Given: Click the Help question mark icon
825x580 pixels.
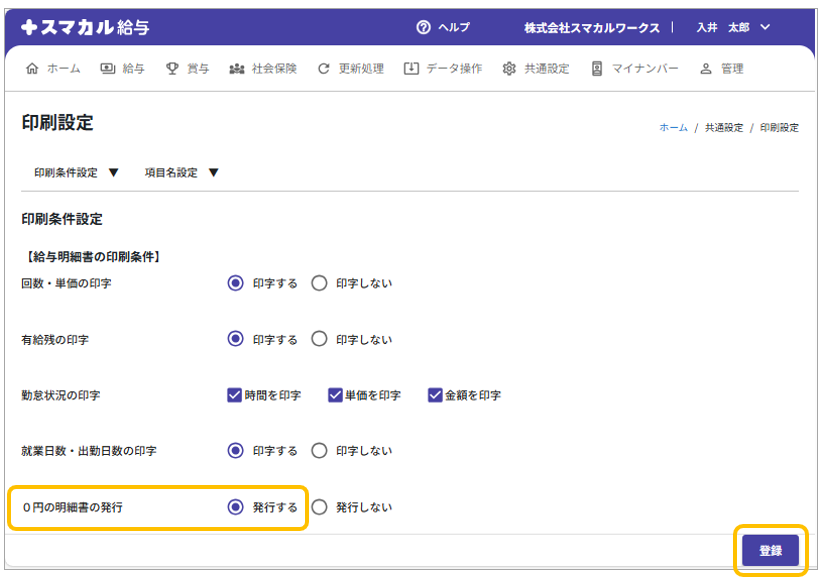Looking at the screenshot, I should coord(423,28).
